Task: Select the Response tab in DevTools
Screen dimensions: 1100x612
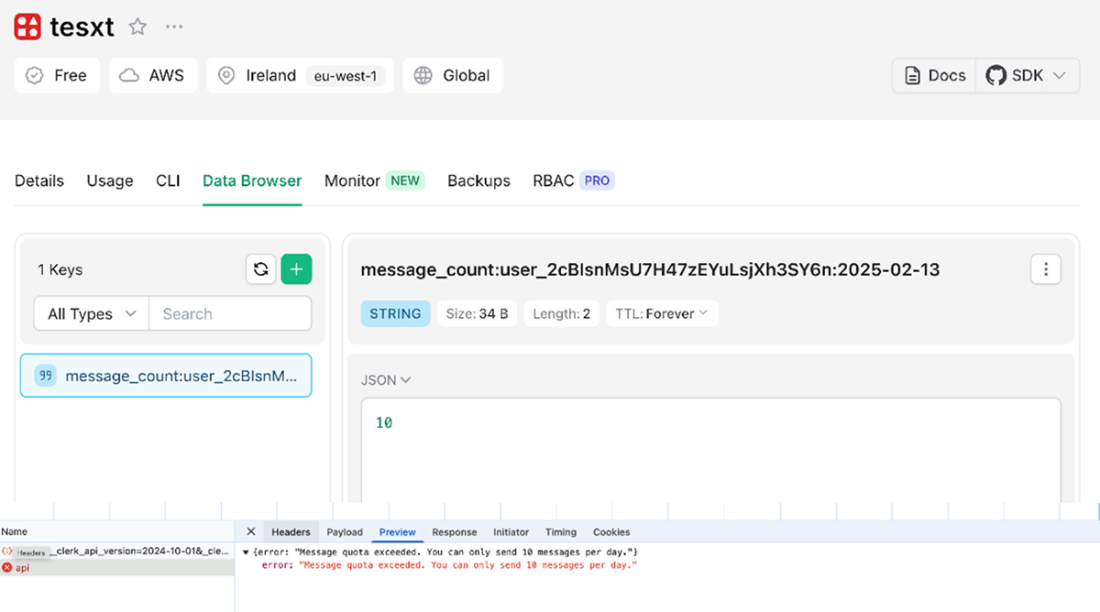Action: click(454, 532)
